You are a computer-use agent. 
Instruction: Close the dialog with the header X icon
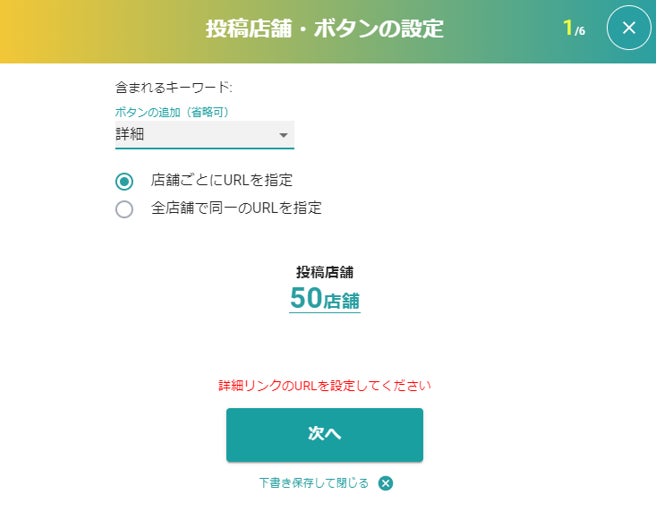[x=629, y=28]
